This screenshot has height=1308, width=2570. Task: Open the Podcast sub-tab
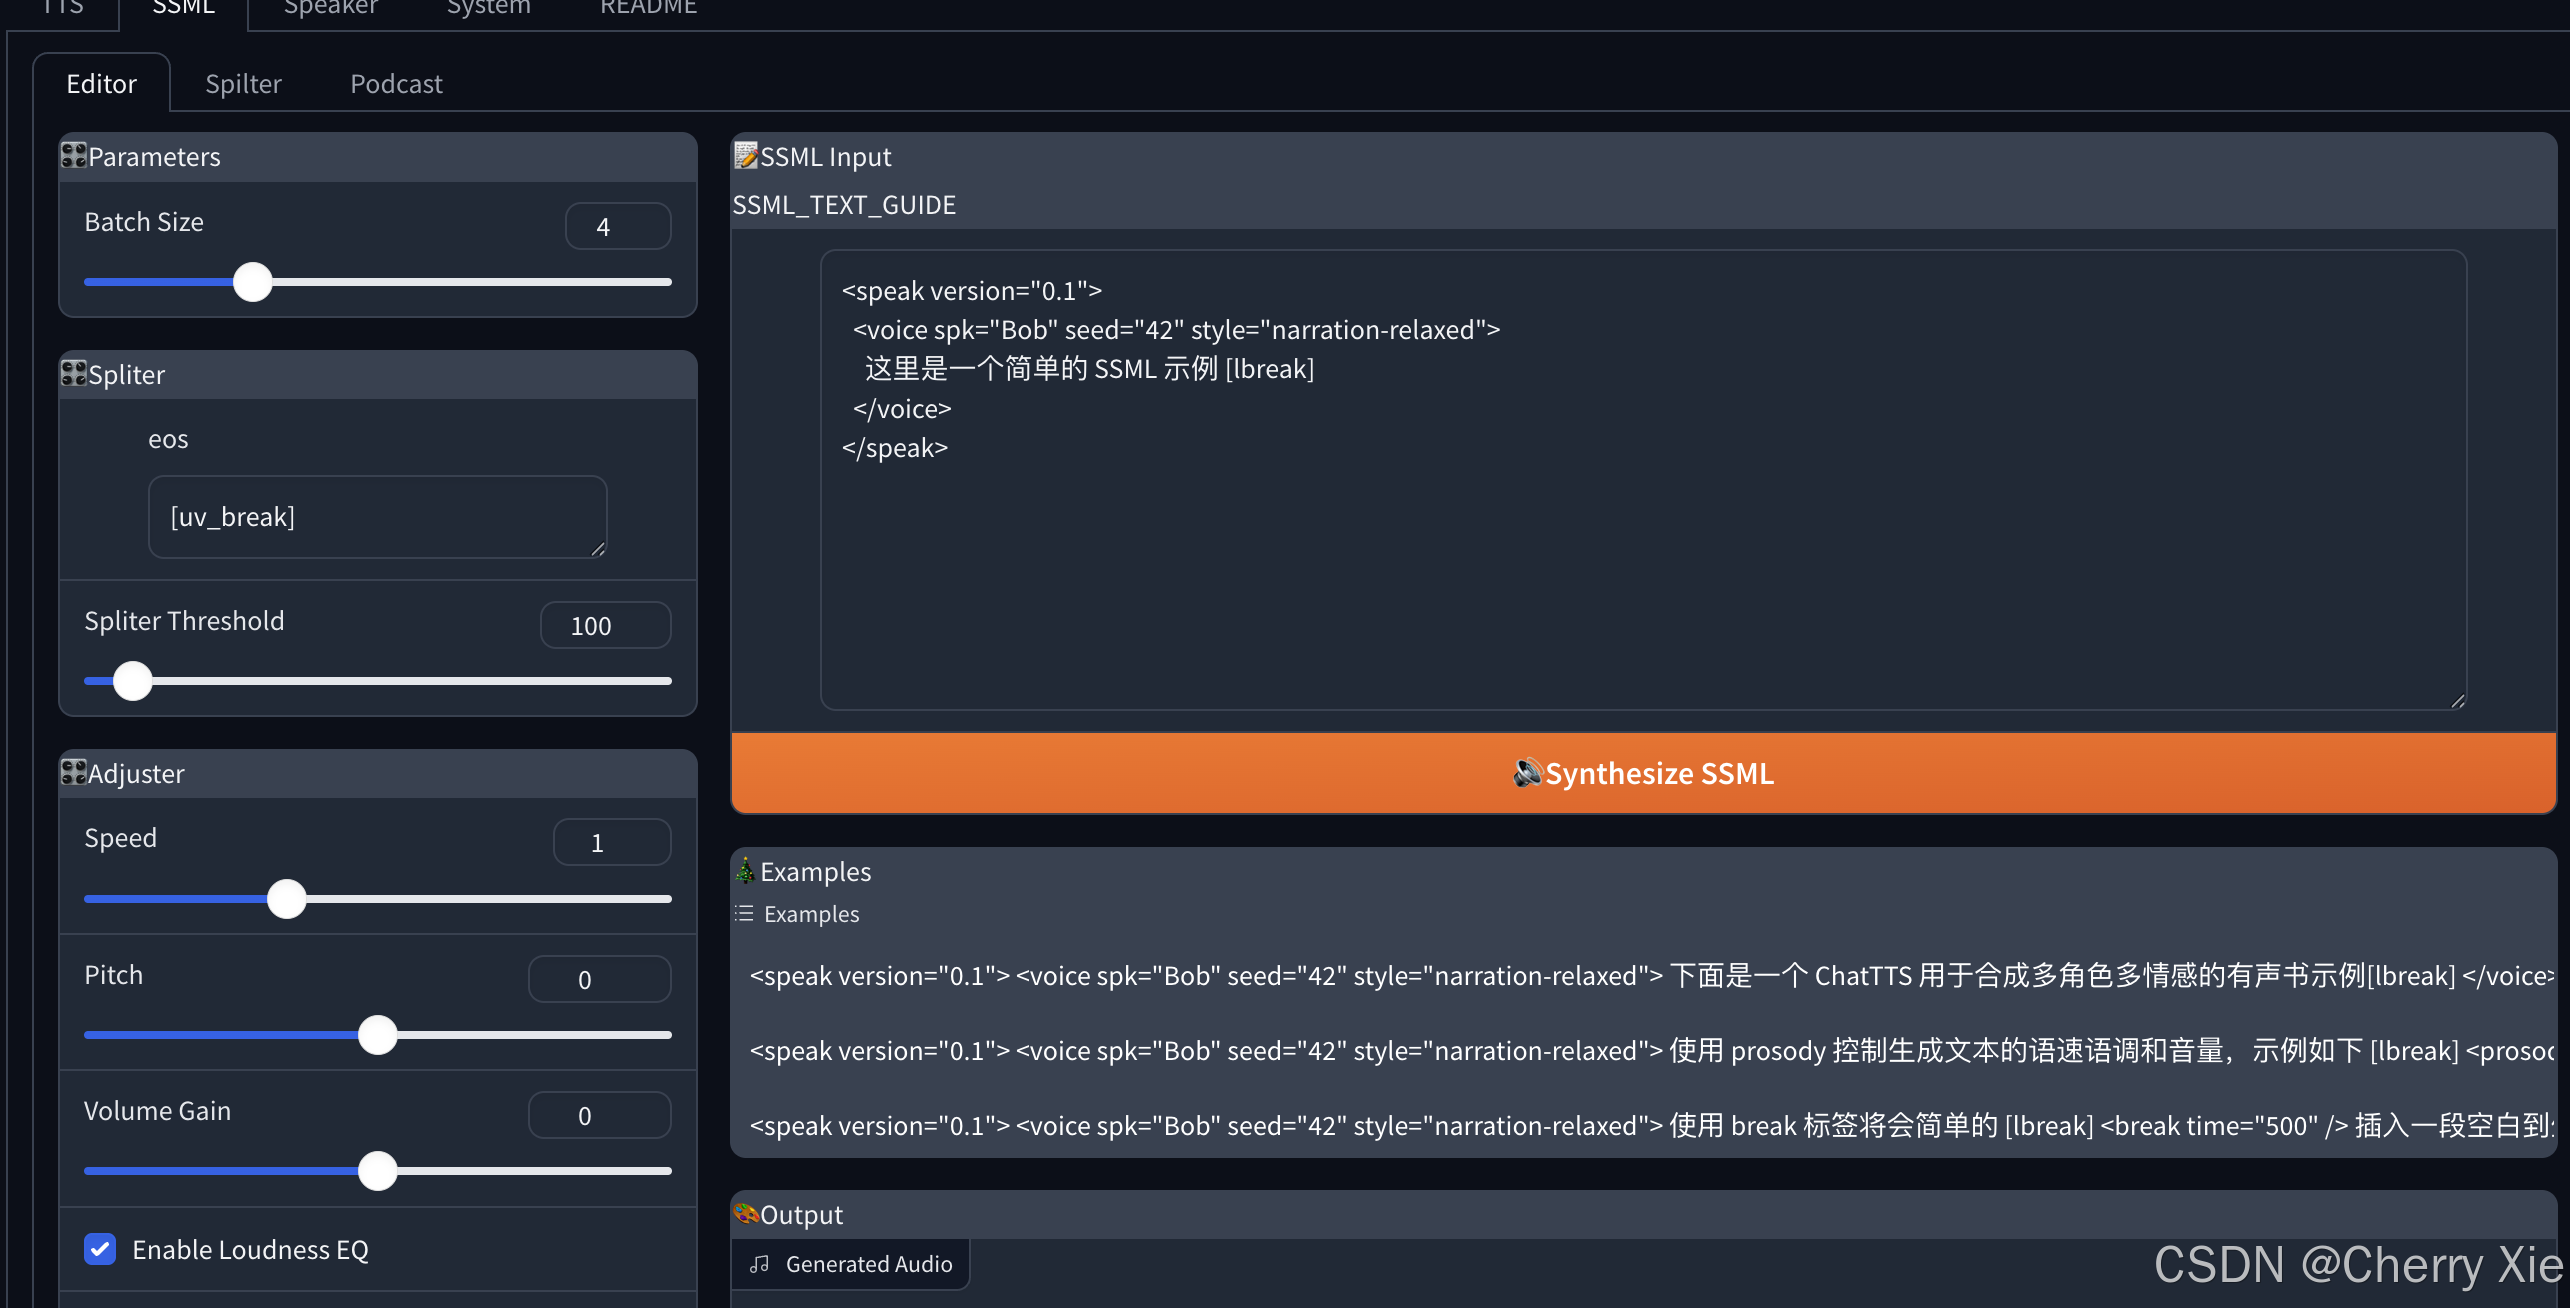[x=396, y=84]
